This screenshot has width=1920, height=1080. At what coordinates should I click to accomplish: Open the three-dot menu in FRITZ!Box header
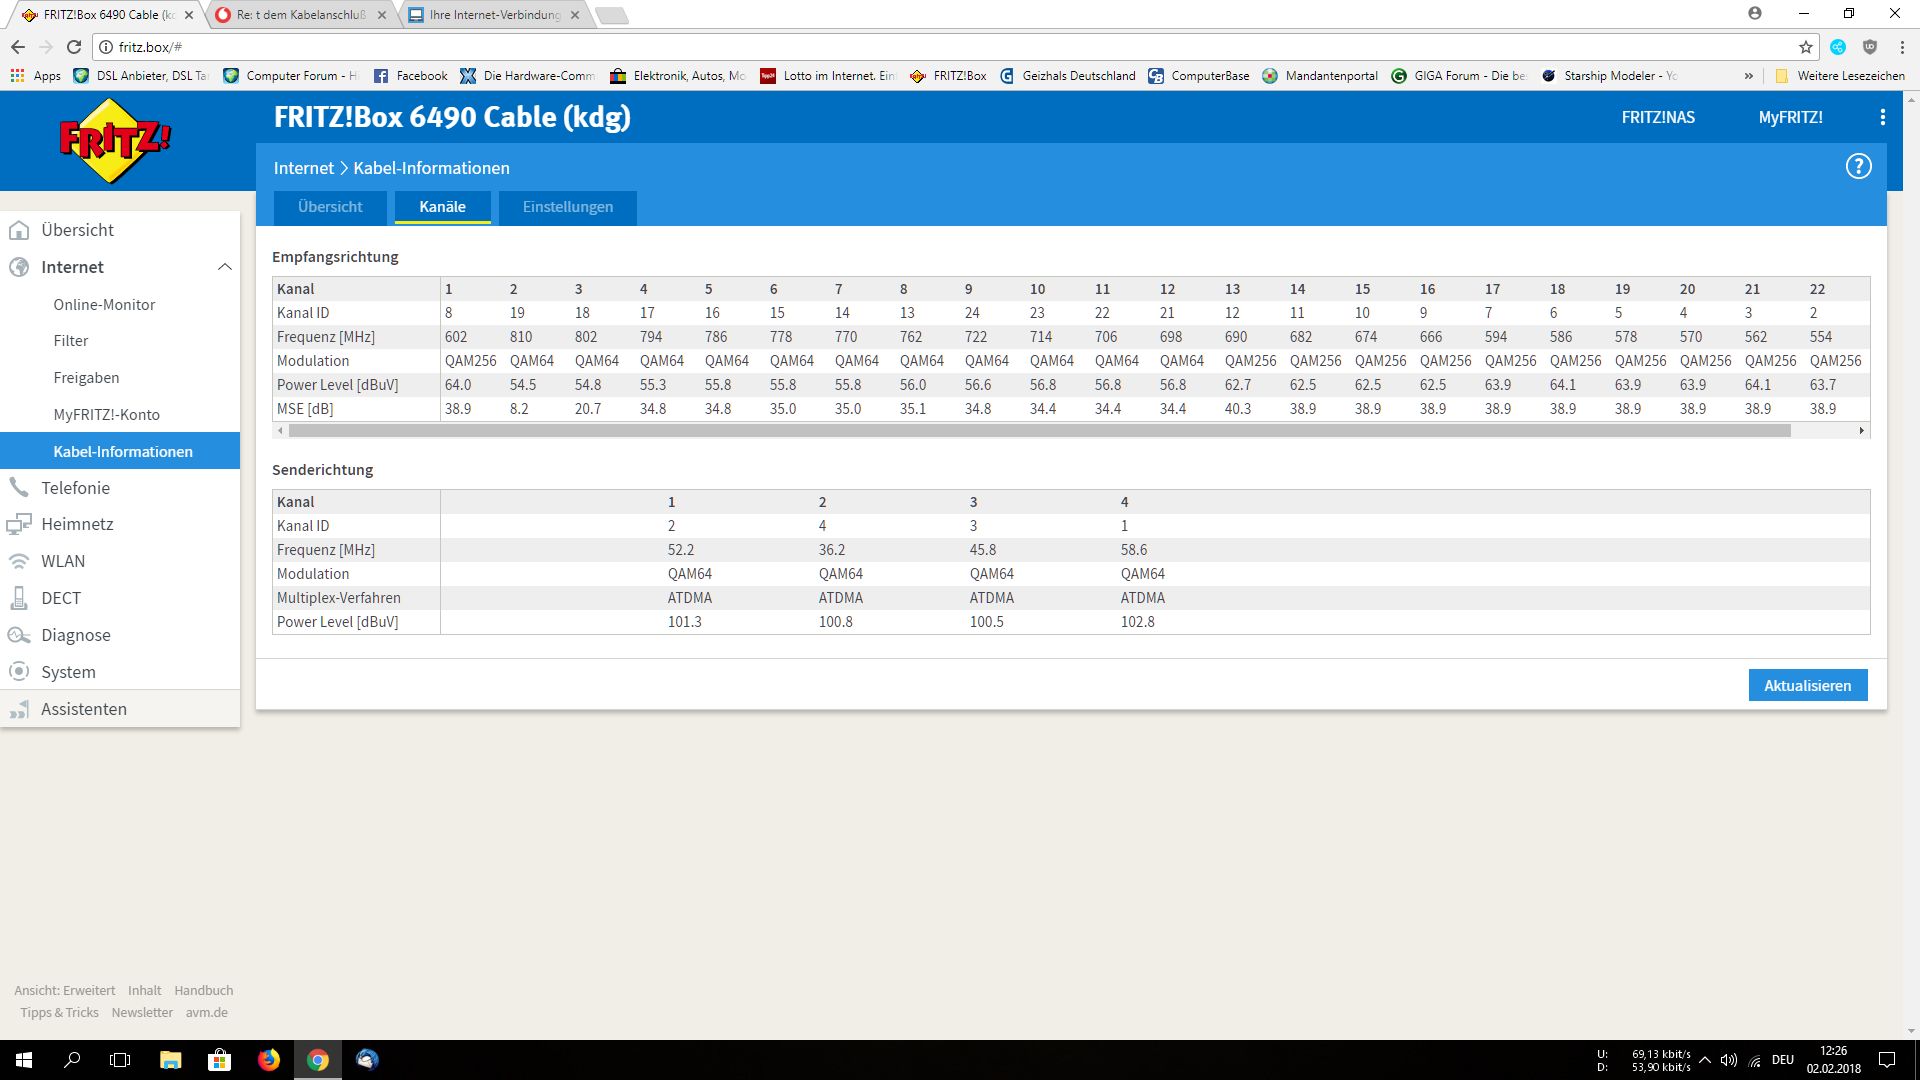coord(1882,118)
